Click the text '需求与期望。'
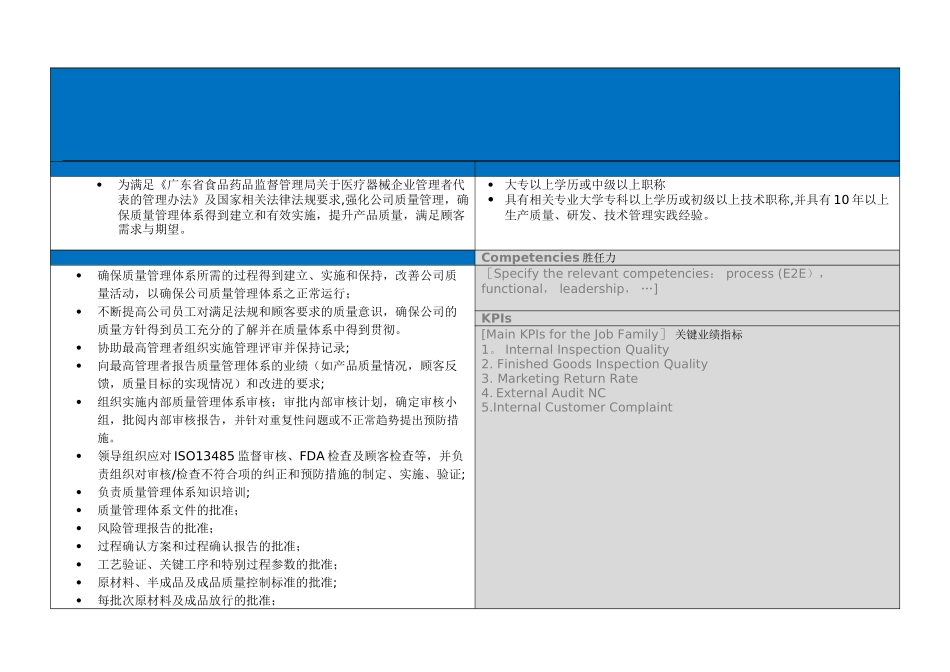Screen dimensions: 950x672 pos(153,230)
